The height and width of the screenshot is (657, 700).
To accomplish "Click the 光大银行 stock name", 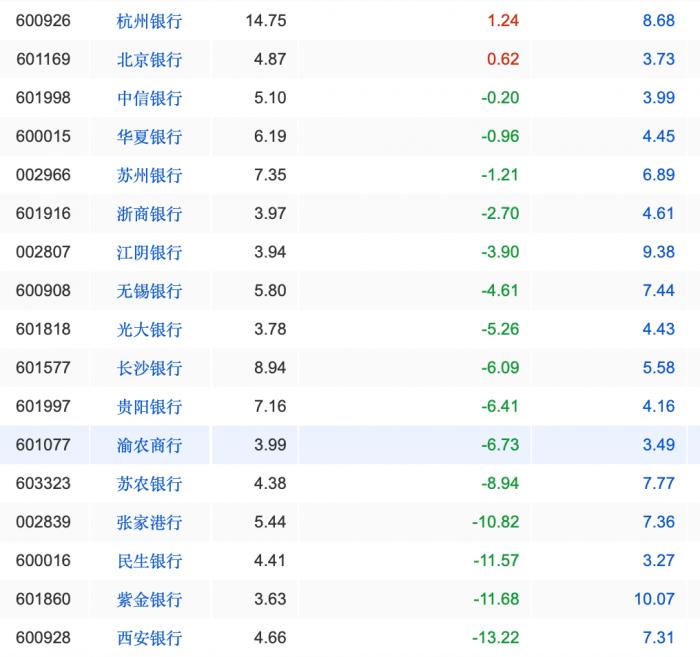I will (x=149, y=329).
